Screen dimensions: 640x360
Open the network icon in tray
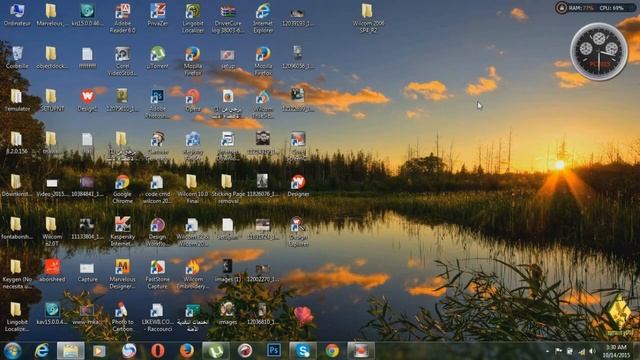coord(581,351)
